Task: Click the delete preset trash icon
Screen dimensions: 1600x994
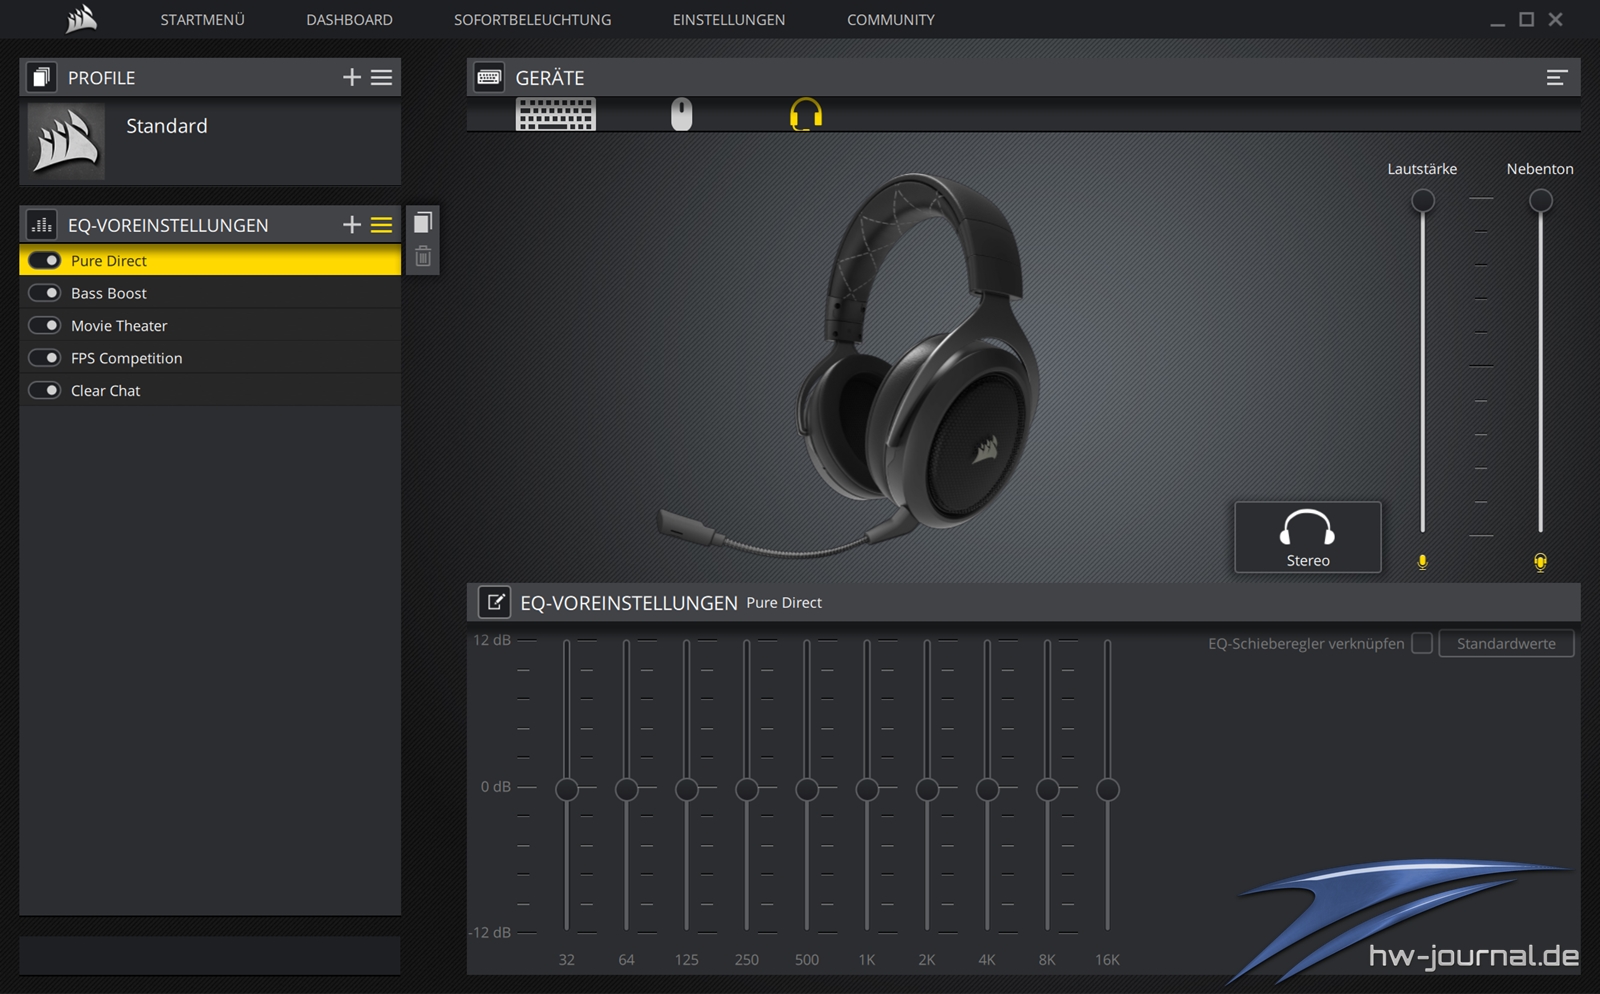Action: pyautogui.click(x=423, y=256)
